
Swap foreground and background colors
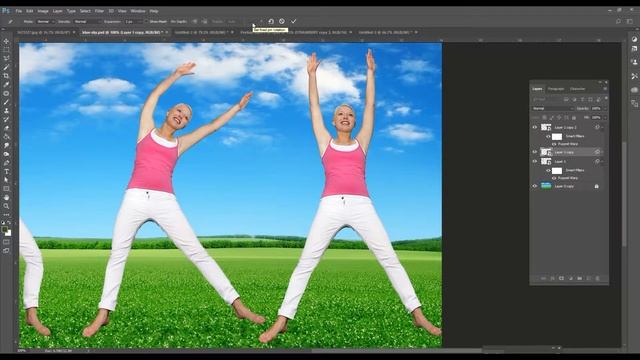pyautogui.click(x=9, y=222)
